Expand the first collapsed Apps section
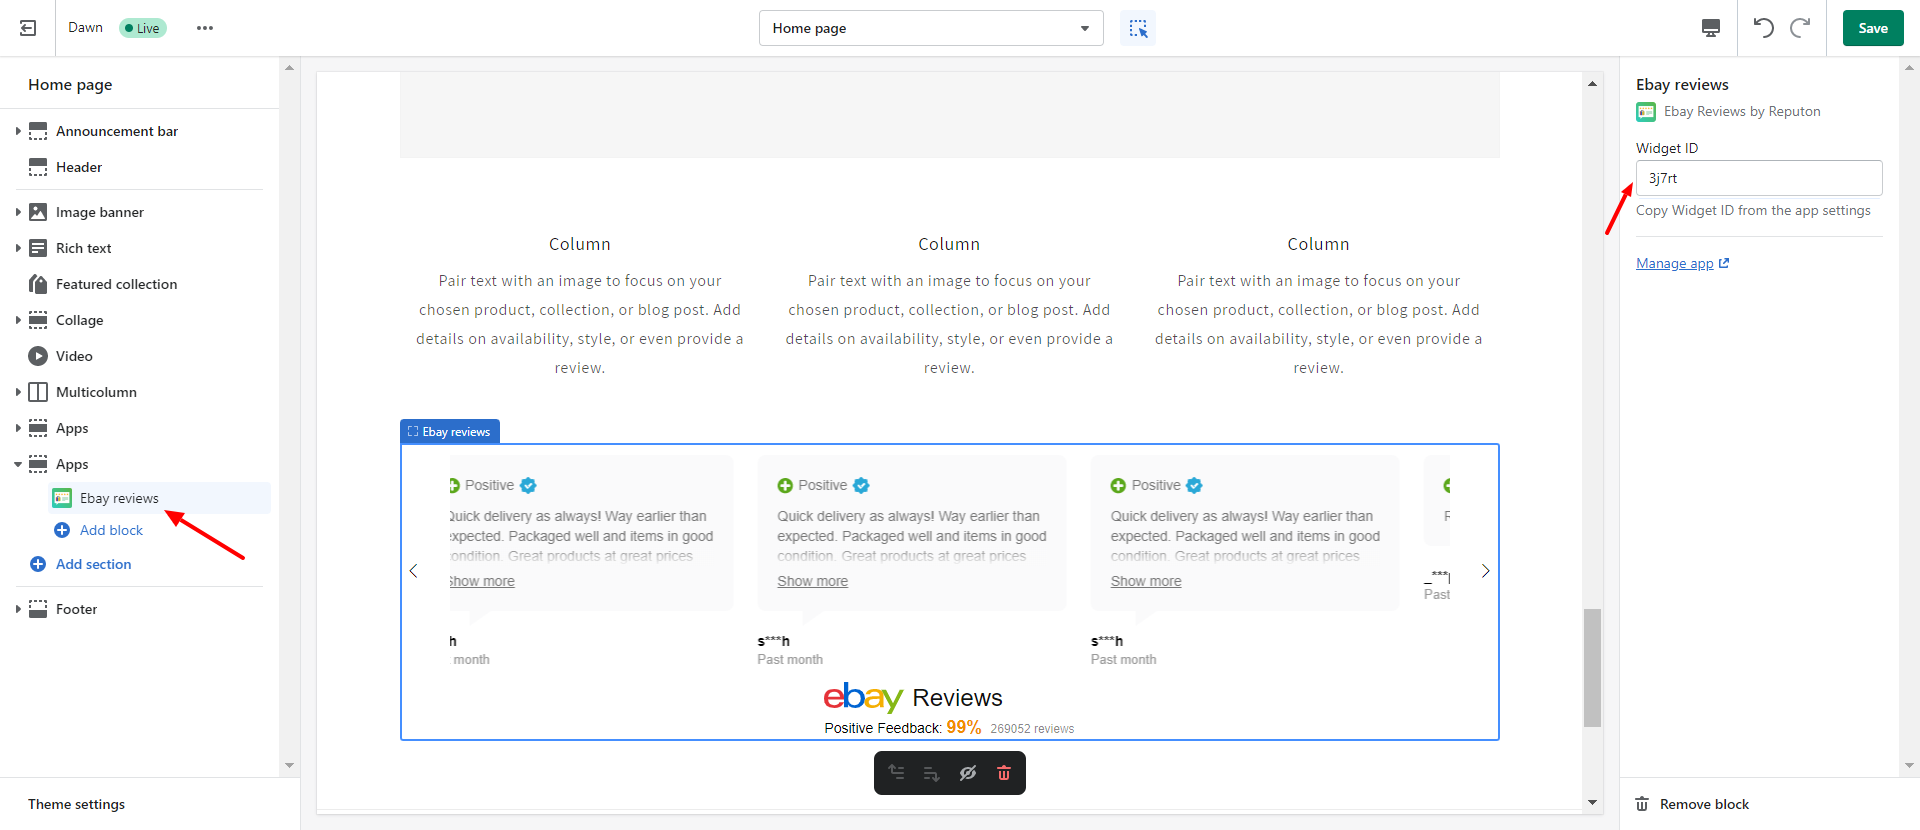Screen dimensions: 1920x830 18,428
